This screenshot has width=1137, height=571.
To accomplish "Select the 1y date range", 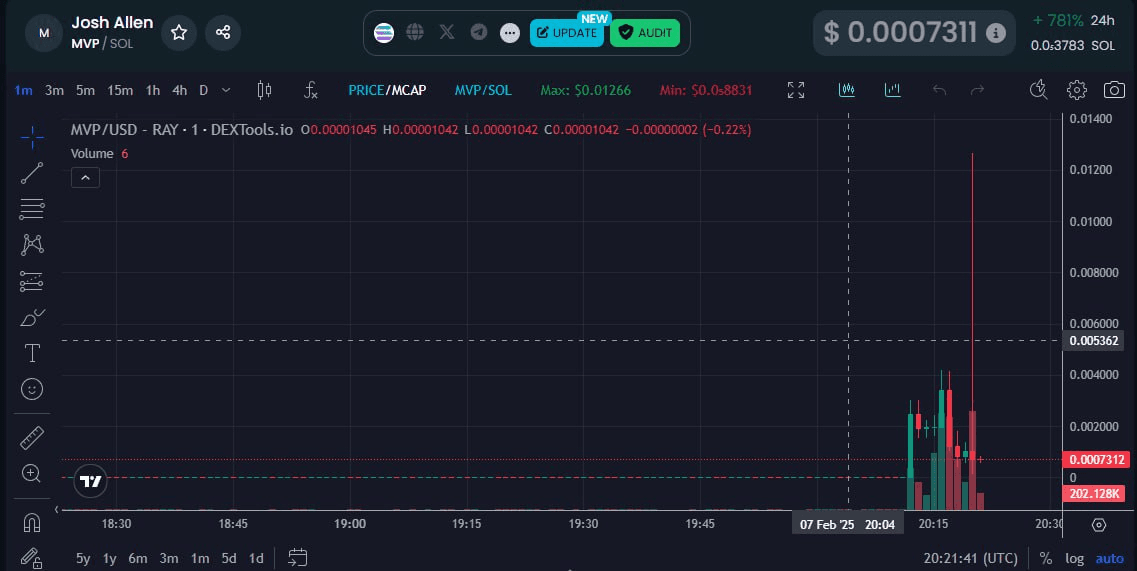I will [109, 559].
